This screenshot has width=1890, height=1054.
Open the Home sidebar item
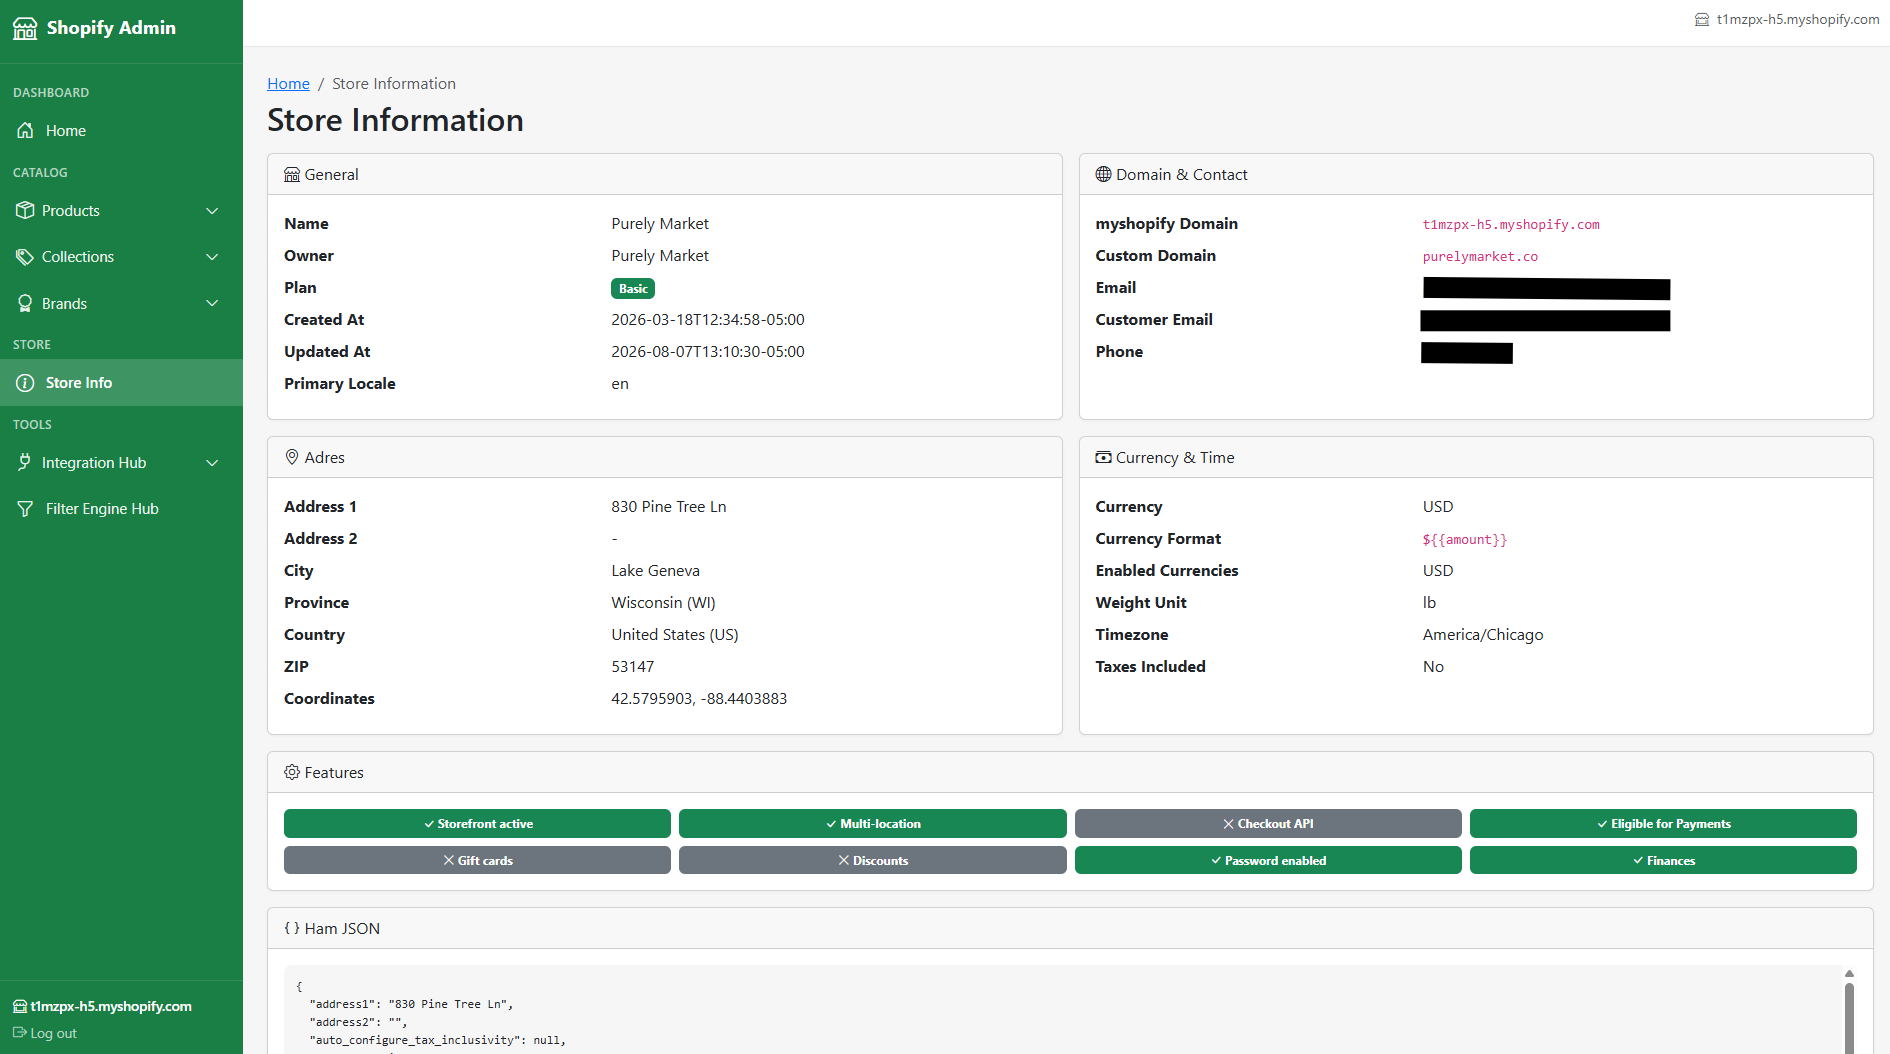pyautogui.click(x=121, y=131)
